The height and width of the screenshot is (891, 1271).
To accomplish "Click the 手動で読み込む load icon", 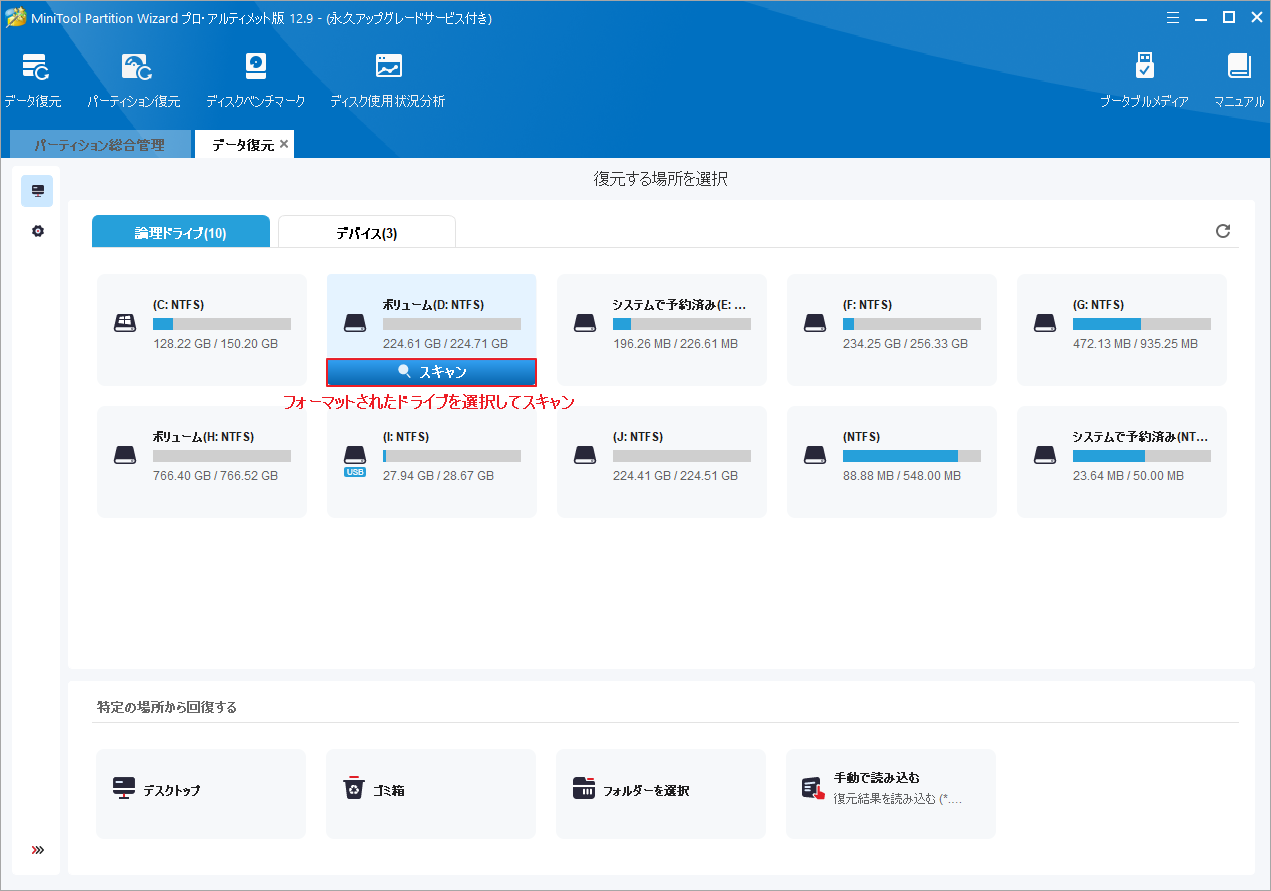I will [814, 789].
